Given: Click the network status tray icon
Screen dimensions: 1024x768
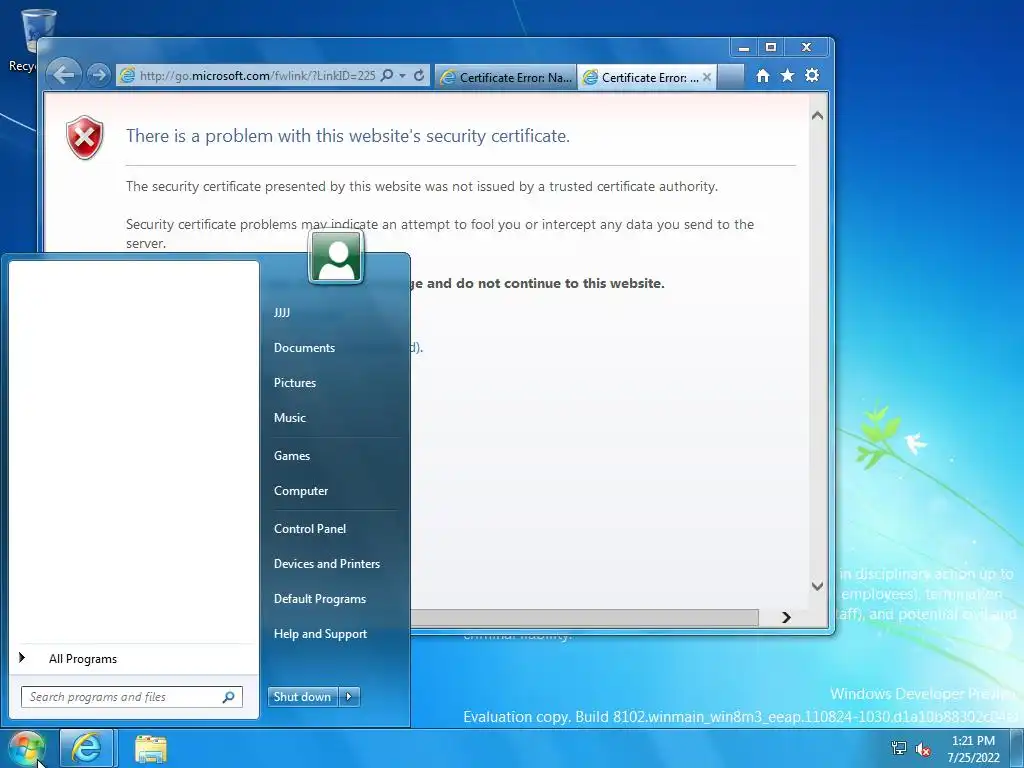Looking at the screenshot, I should click(x=899, y=748).
